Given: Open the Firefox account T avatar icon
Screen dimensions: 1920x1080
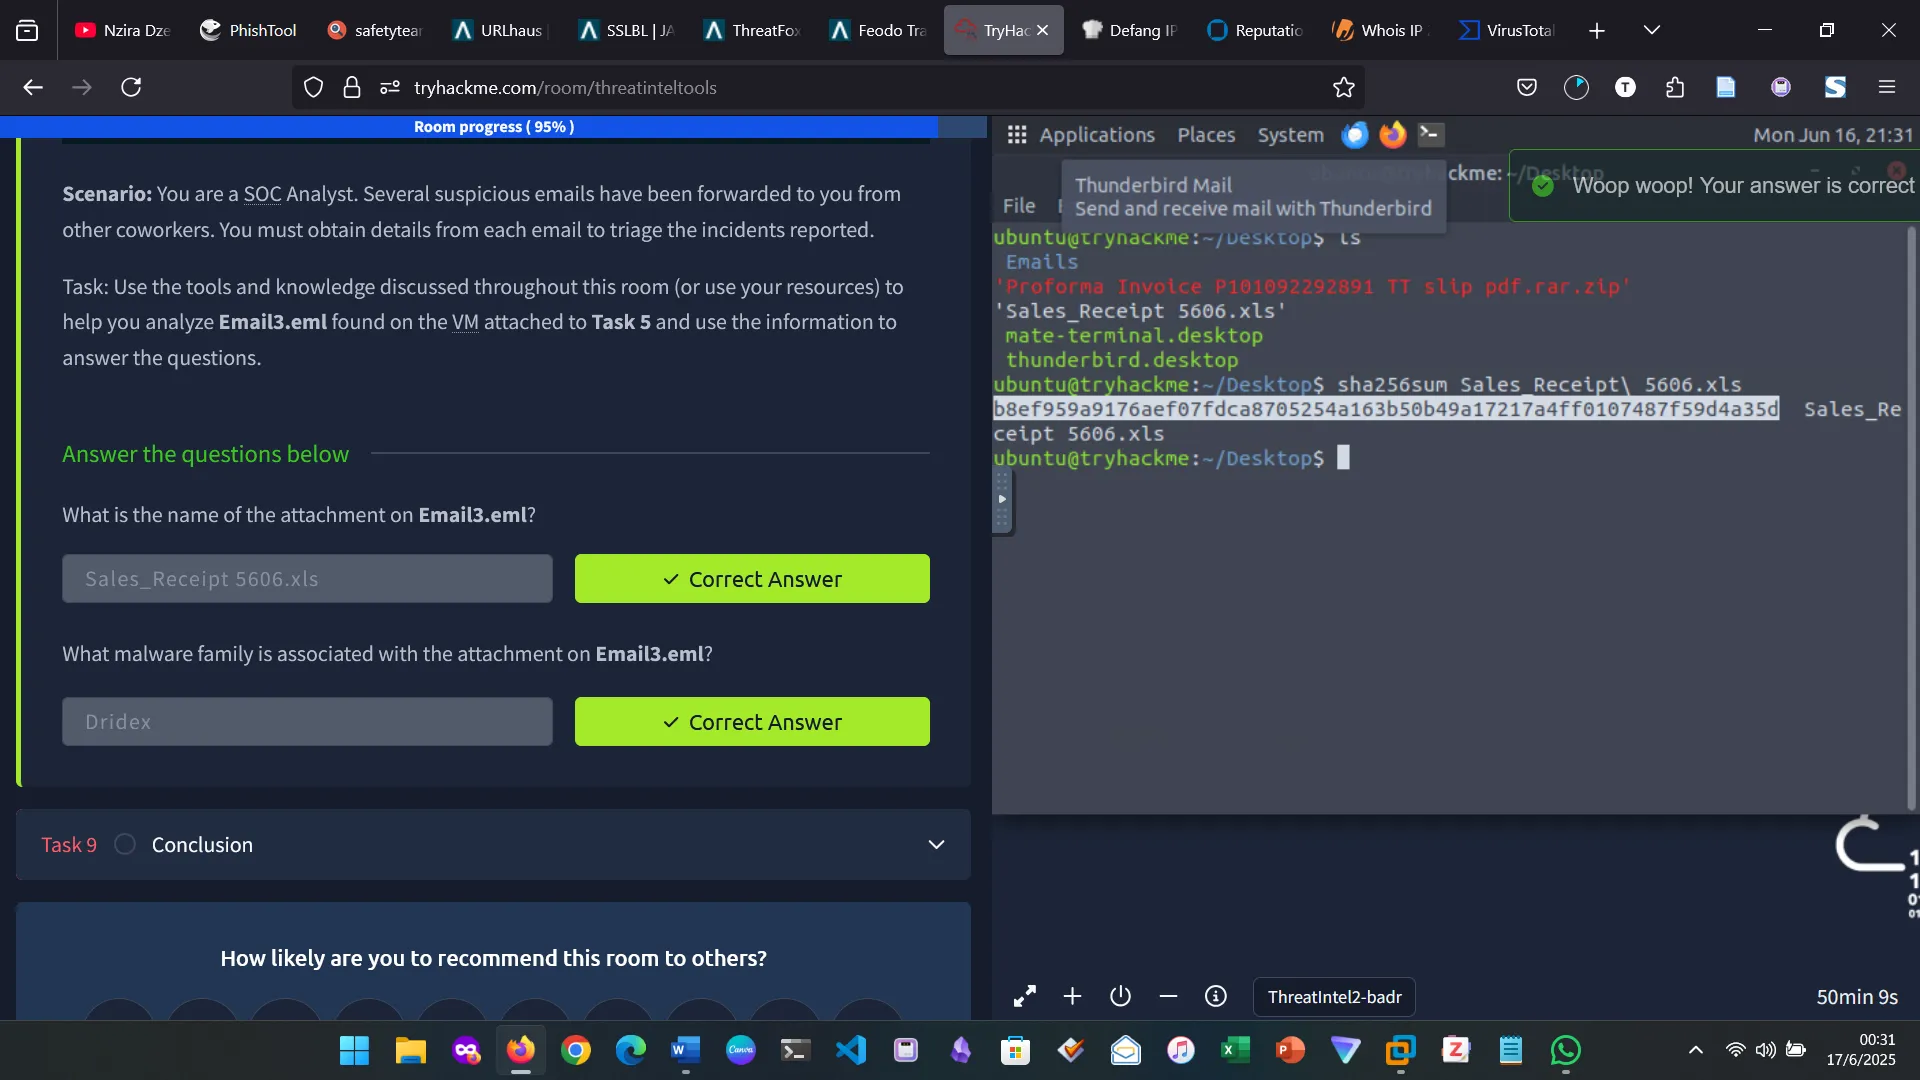Looking at the screenshot, I should 1625,87.
